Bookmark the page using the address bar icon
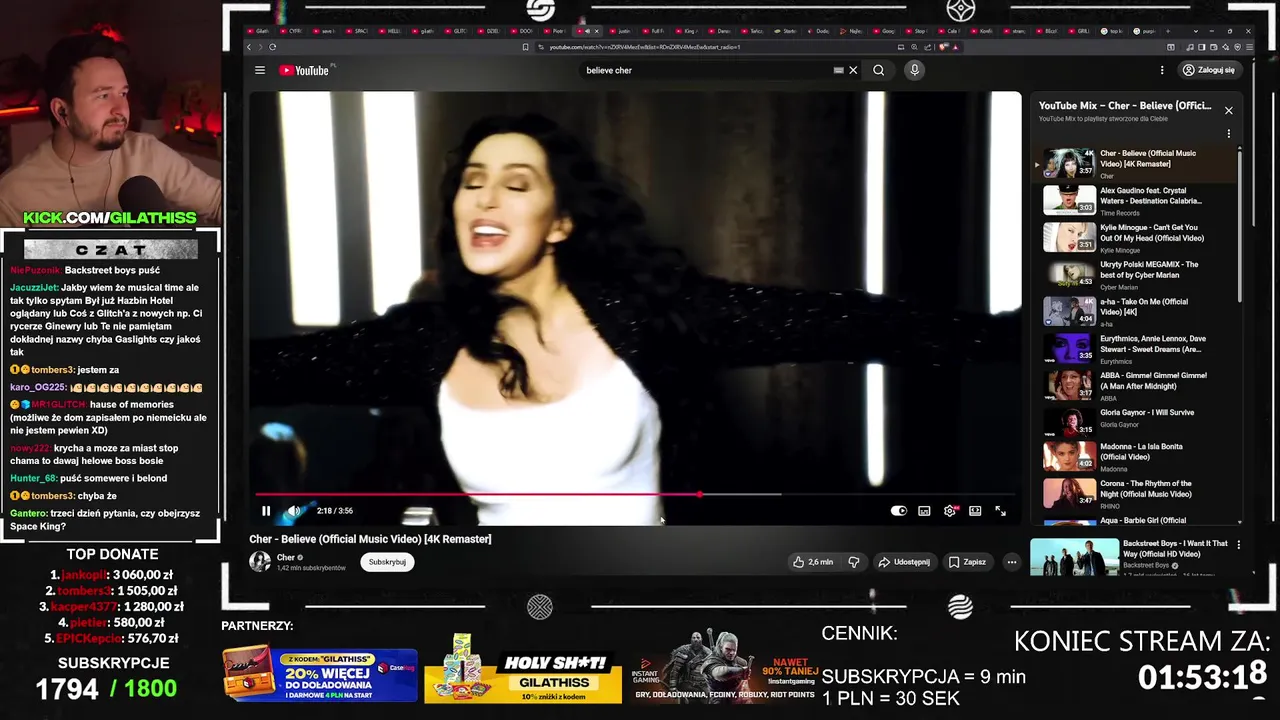Image resolution: width=1280 pixels, height=720 pixels. pos(525,47)
